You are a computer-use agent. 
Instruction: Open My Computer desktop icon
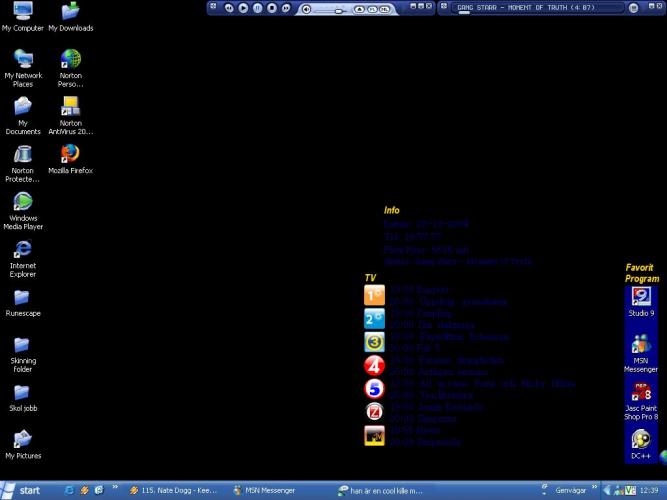23,17
